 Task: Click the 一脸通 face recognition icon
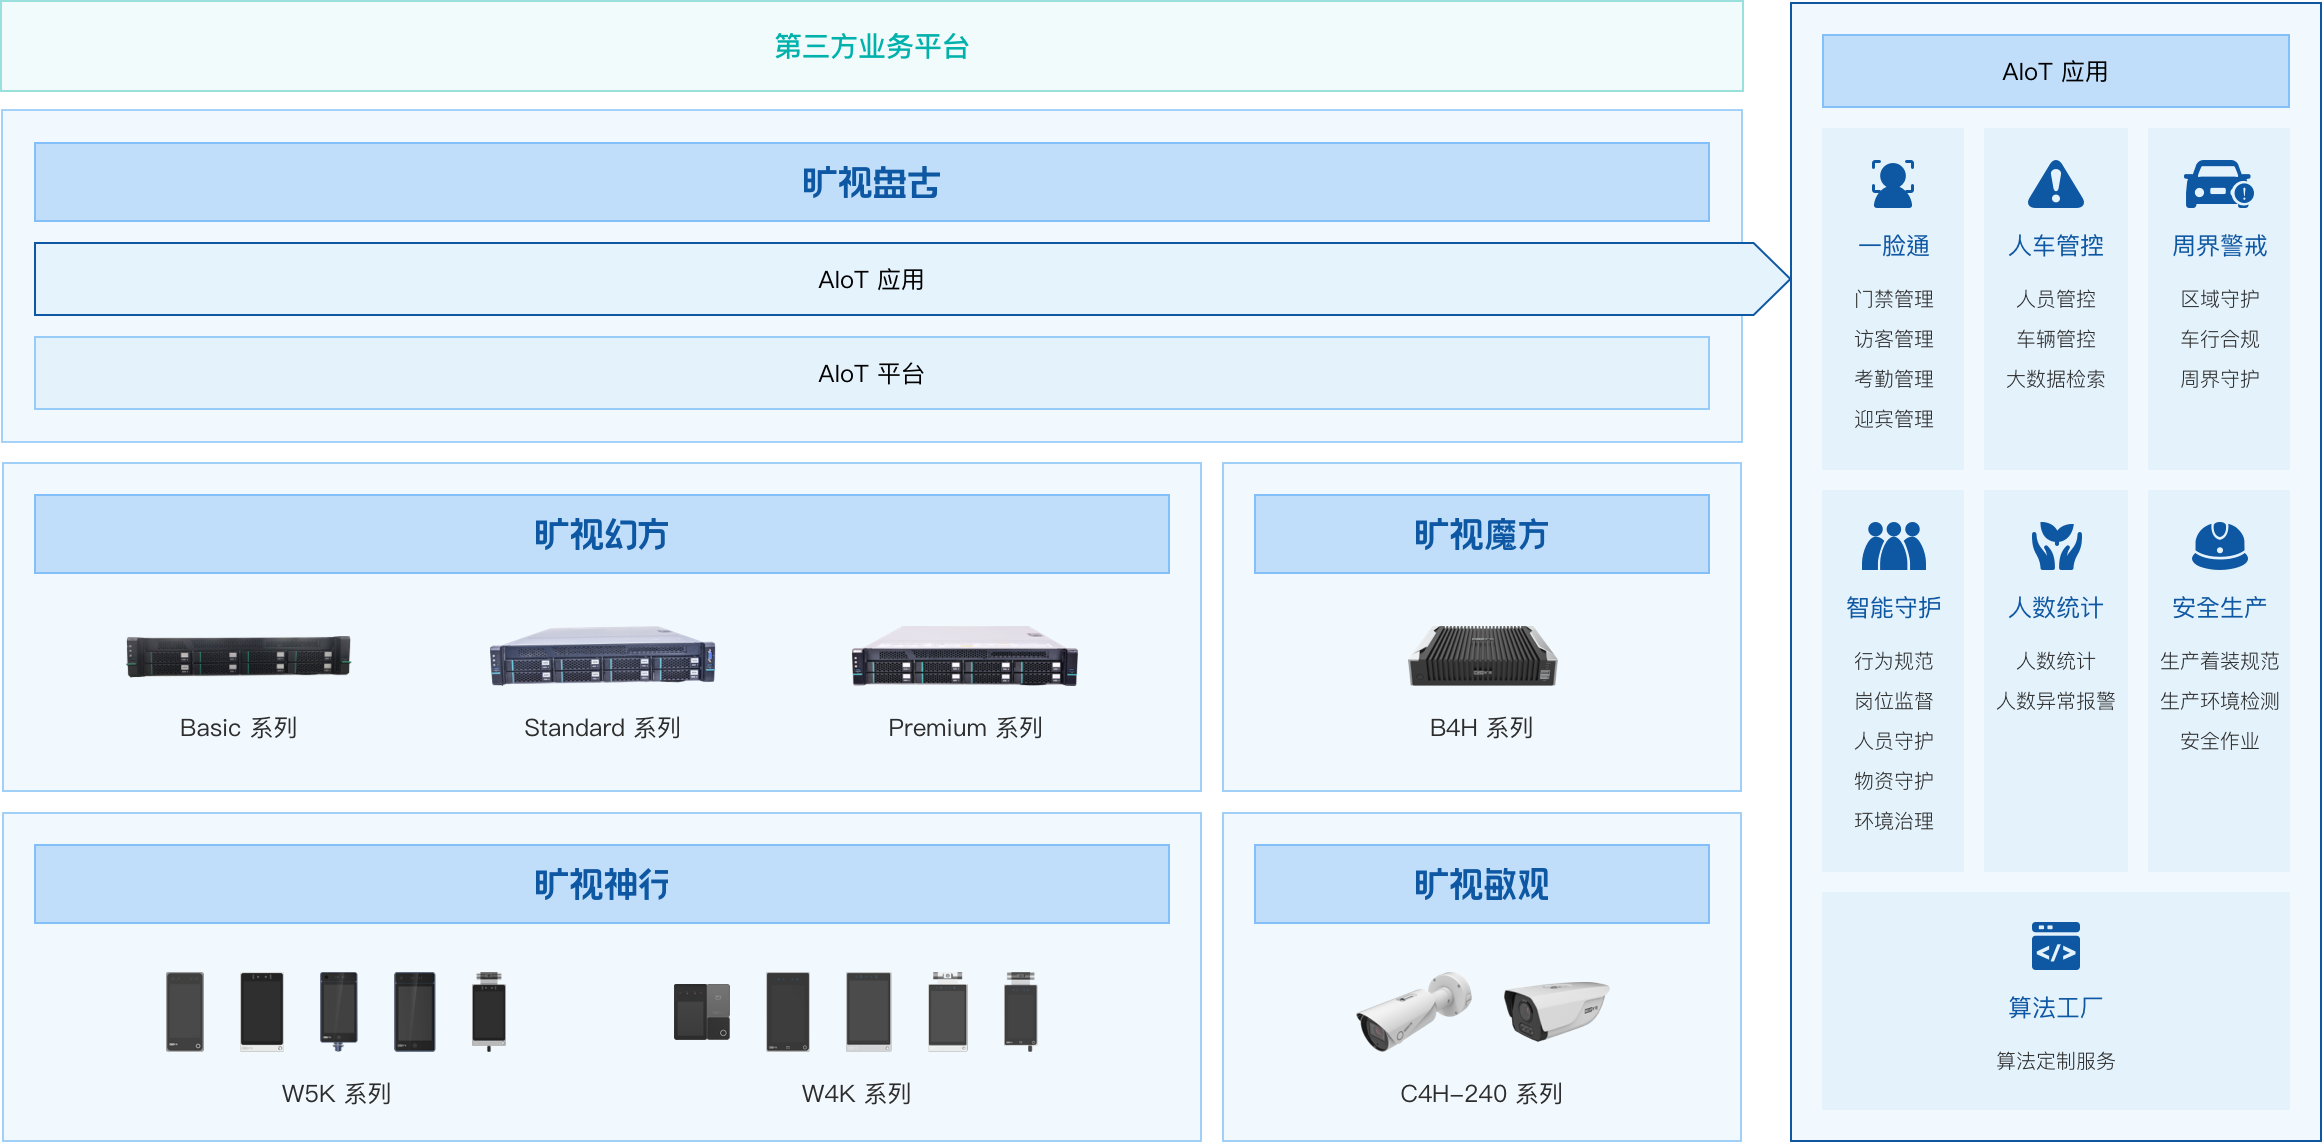[x=1892, y=184]
